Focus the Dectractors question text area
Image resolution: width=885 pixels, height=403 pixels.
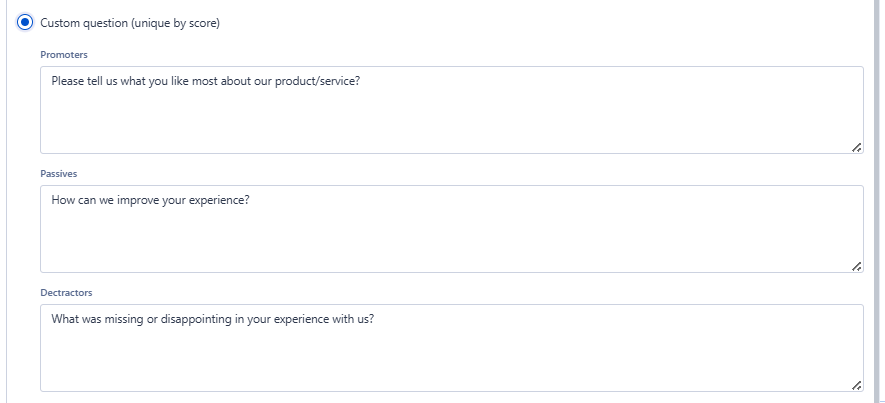click(451, 356)
